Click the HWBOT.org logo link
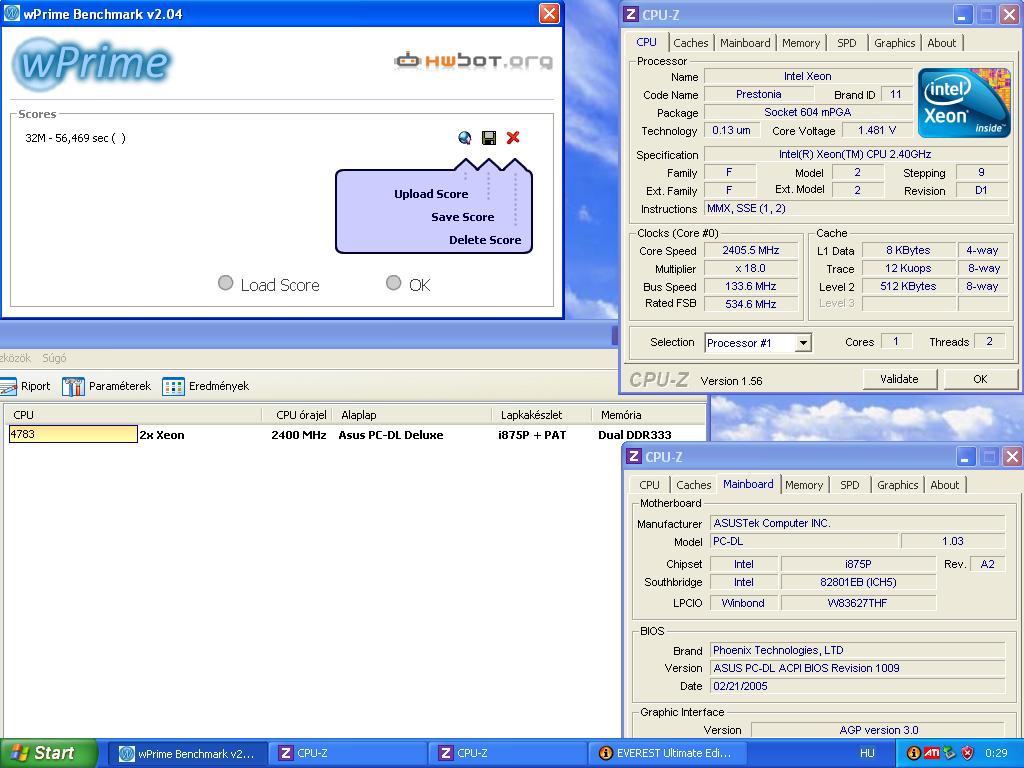The image size is (1024, 768). 473,61
